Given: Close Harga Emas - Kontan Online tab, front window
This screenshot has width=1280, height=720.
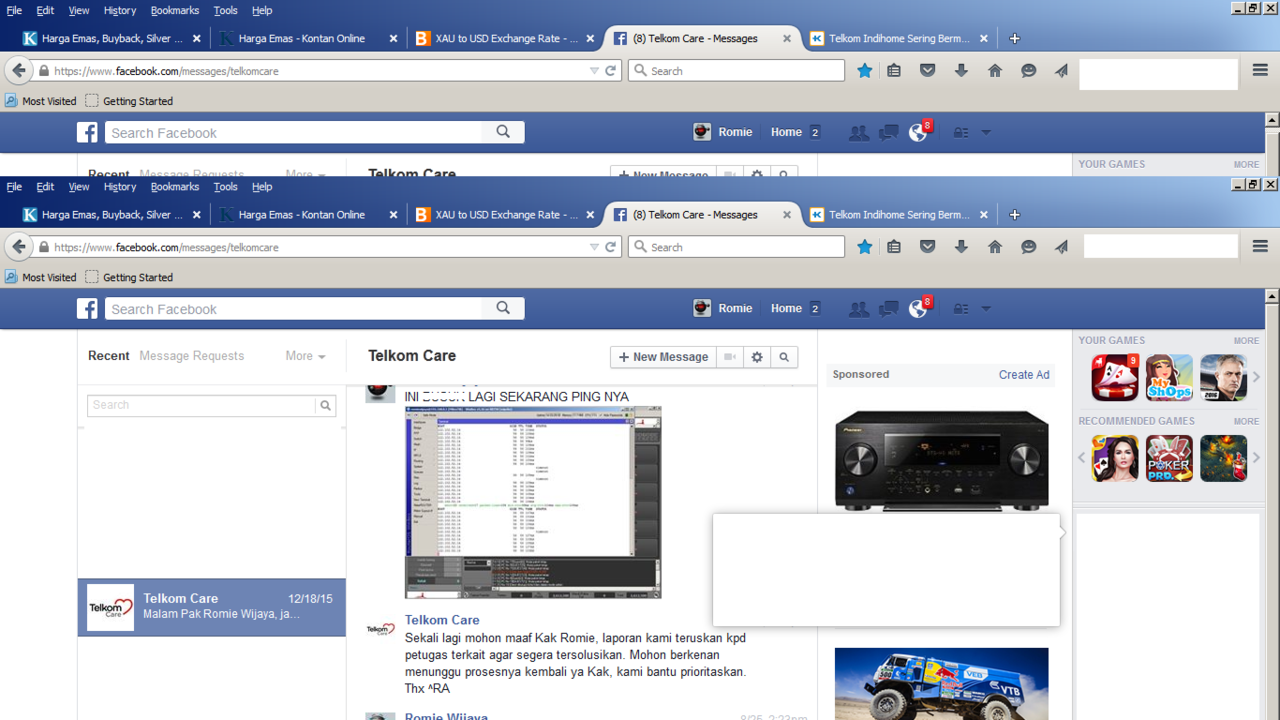Looking at the screenshot, I should [x=394, y=215].
